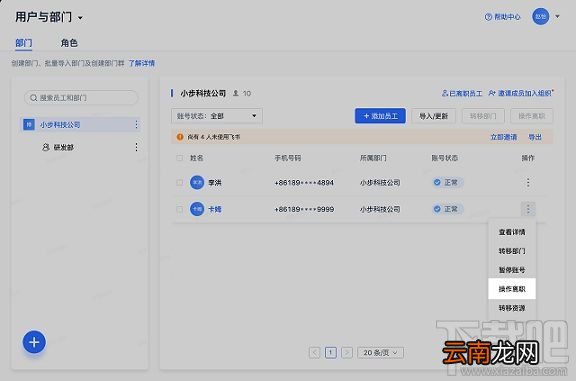Click the round blue plus button
The height and width of the screenshot is (381, 576).
[x=34, y=342]
